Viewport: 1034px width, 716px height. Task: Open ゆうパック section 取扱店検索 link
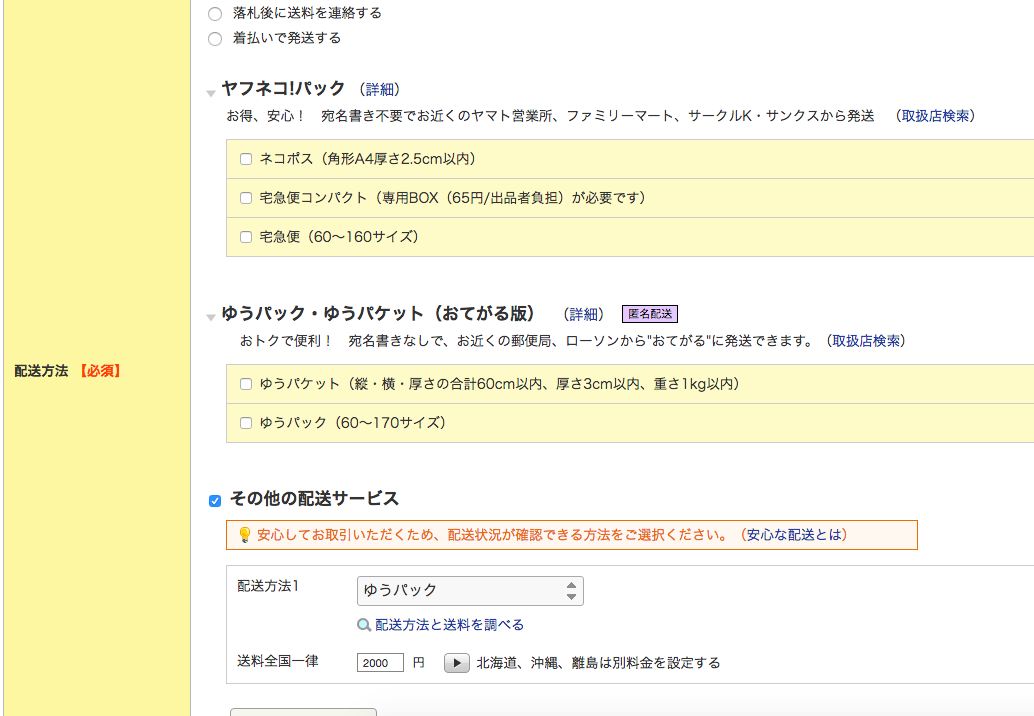pos(866,341)
